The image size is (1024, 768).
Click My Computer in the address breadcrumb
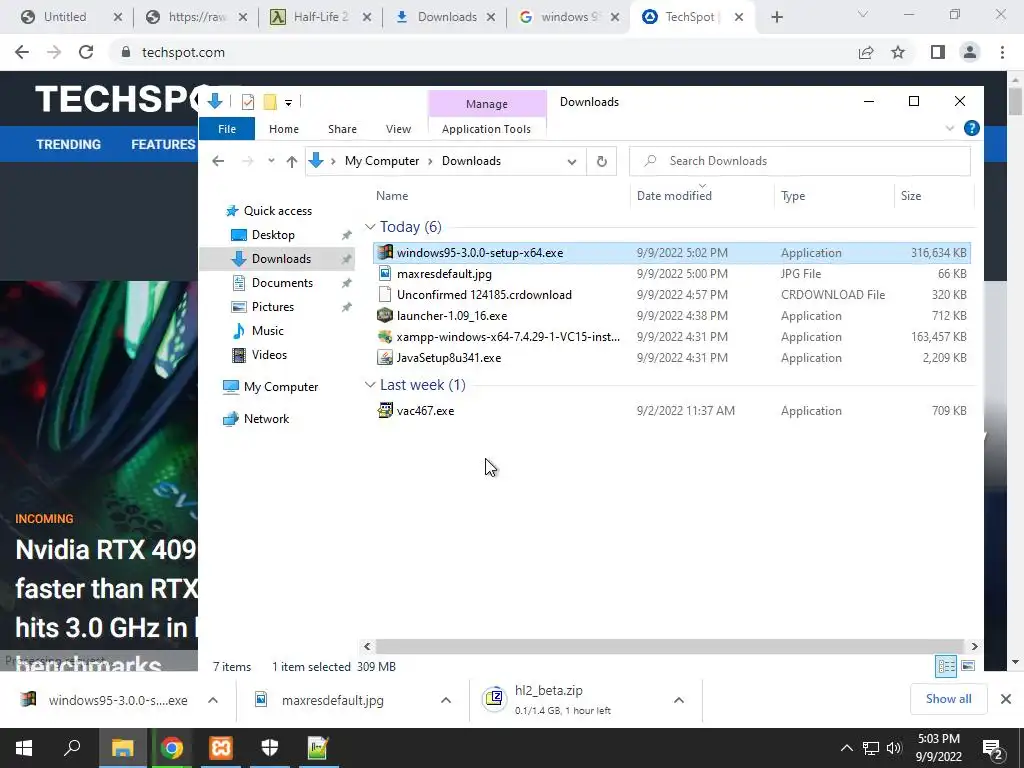tap(382, 161)
